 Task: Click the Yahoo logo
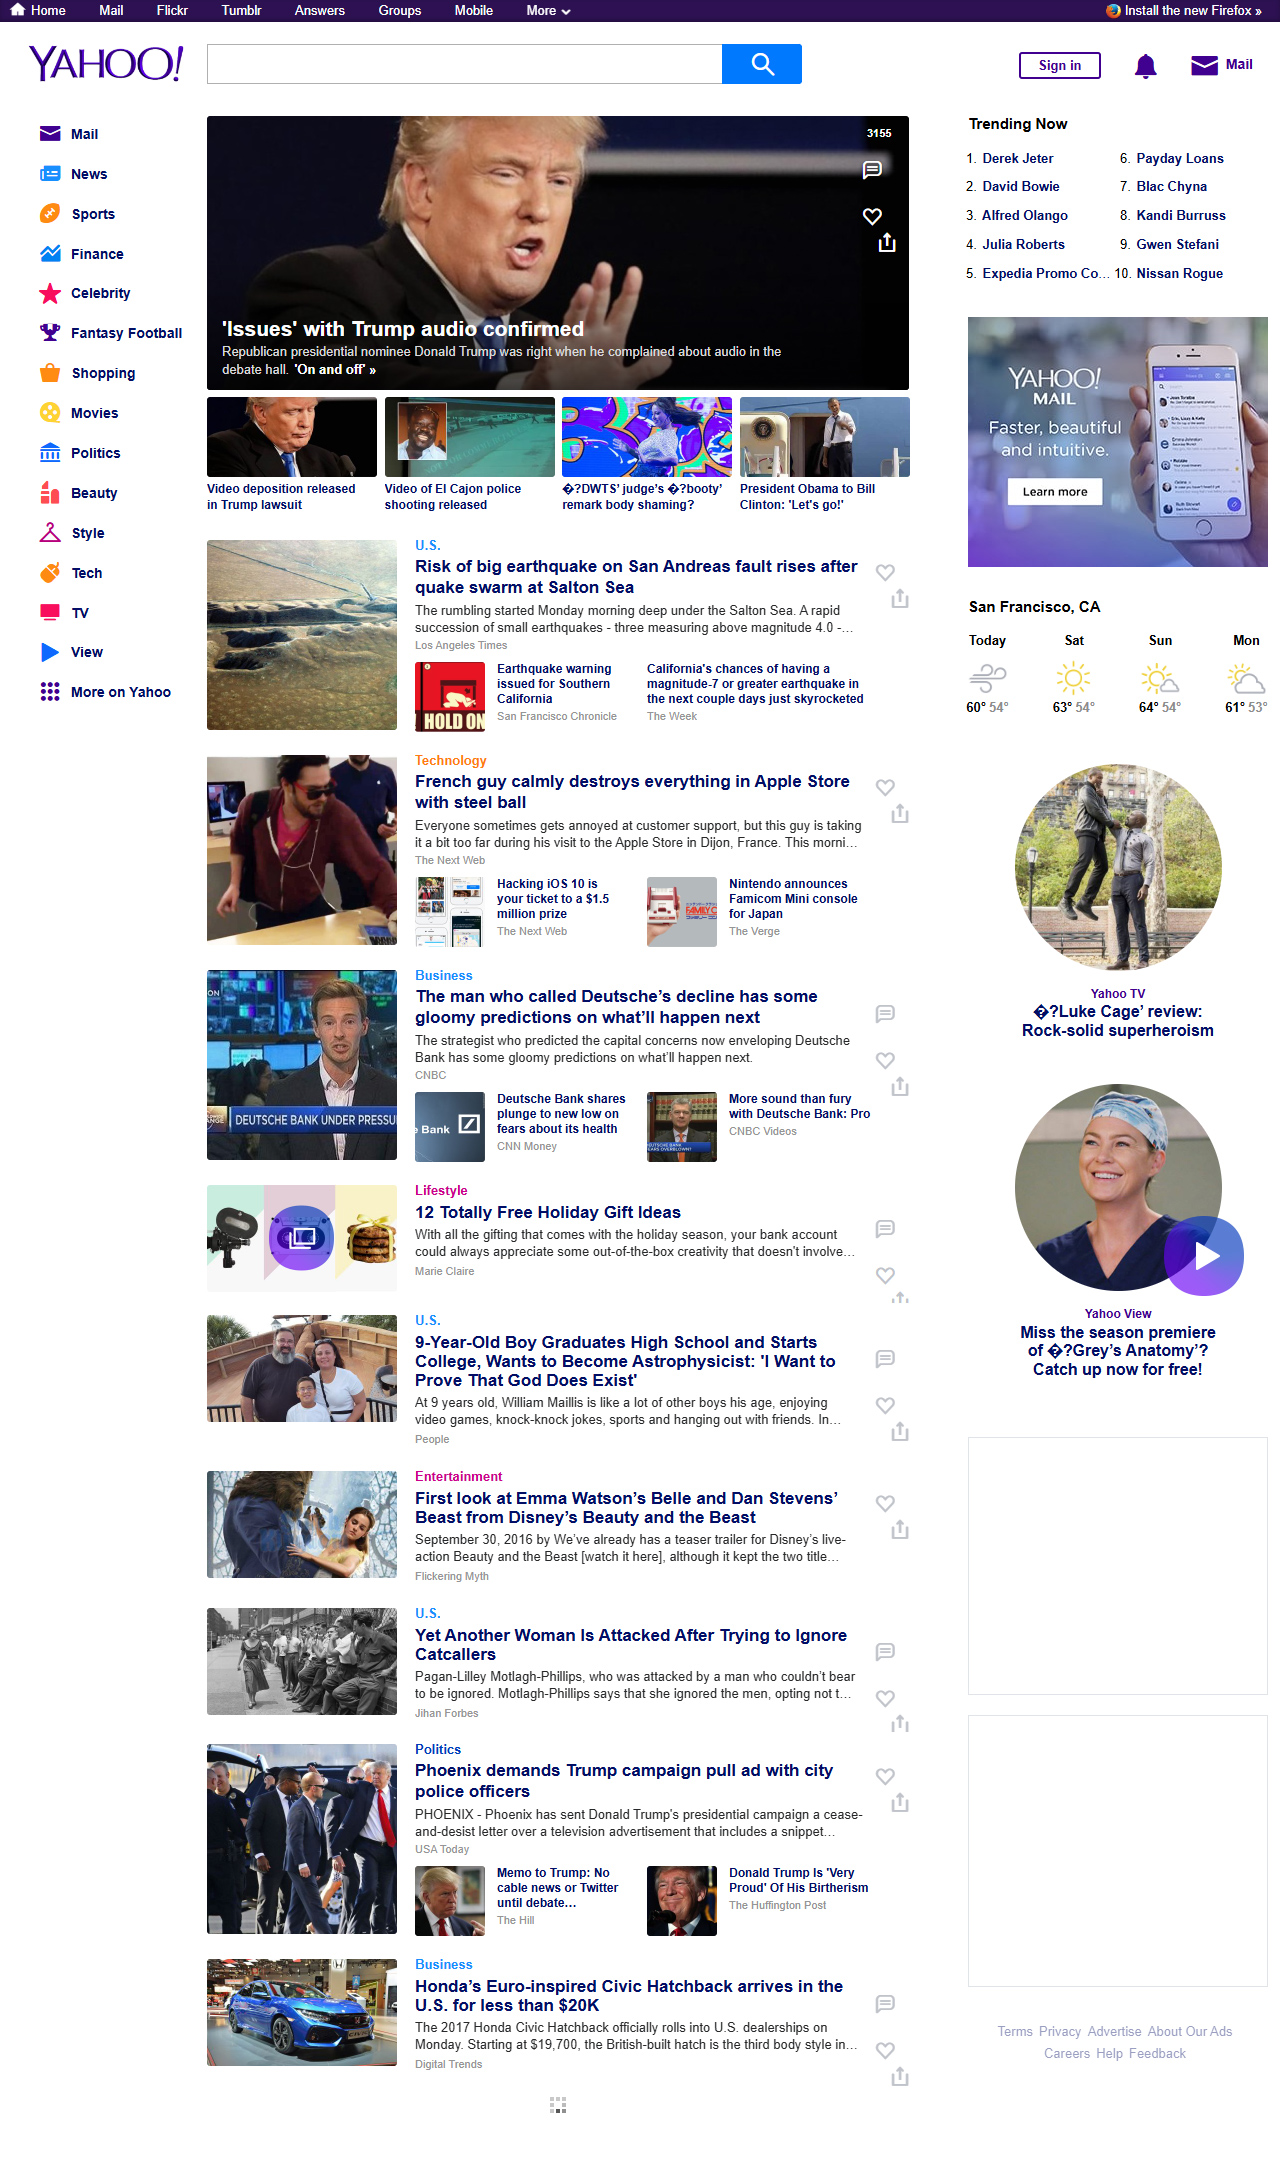[x=106, y=63]
